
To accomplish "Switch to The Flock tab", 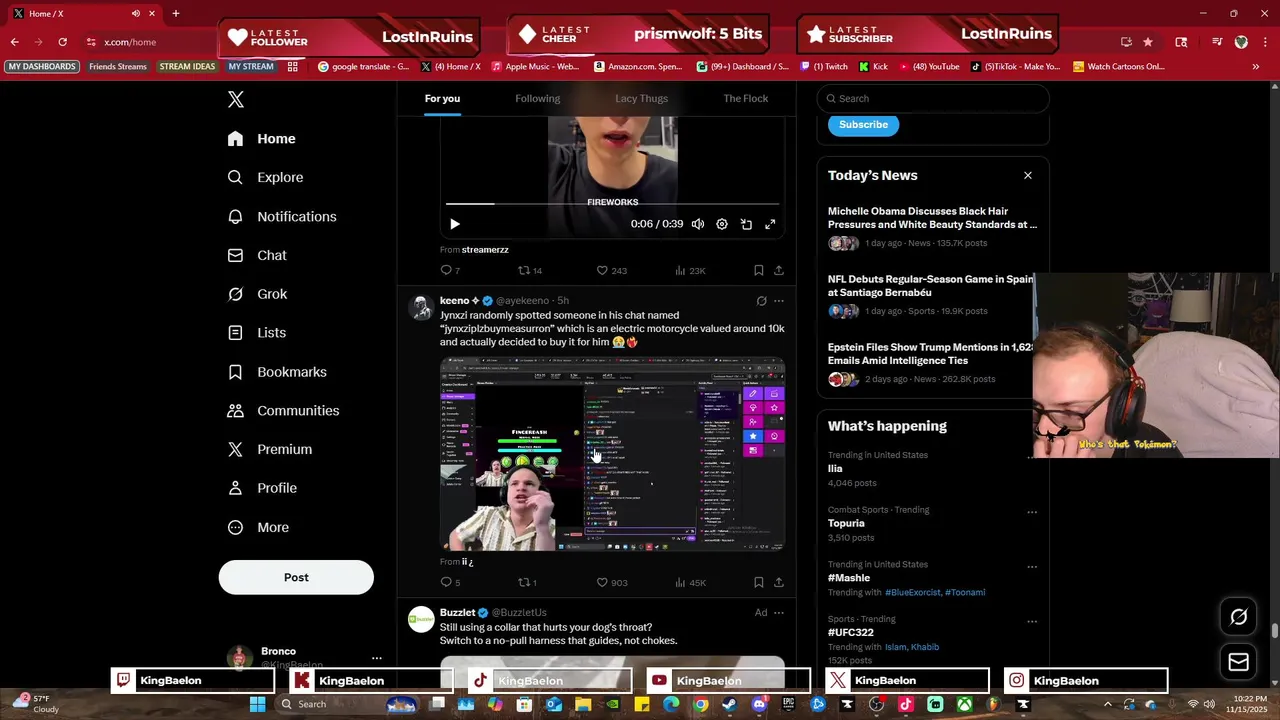I will [746, 98].
